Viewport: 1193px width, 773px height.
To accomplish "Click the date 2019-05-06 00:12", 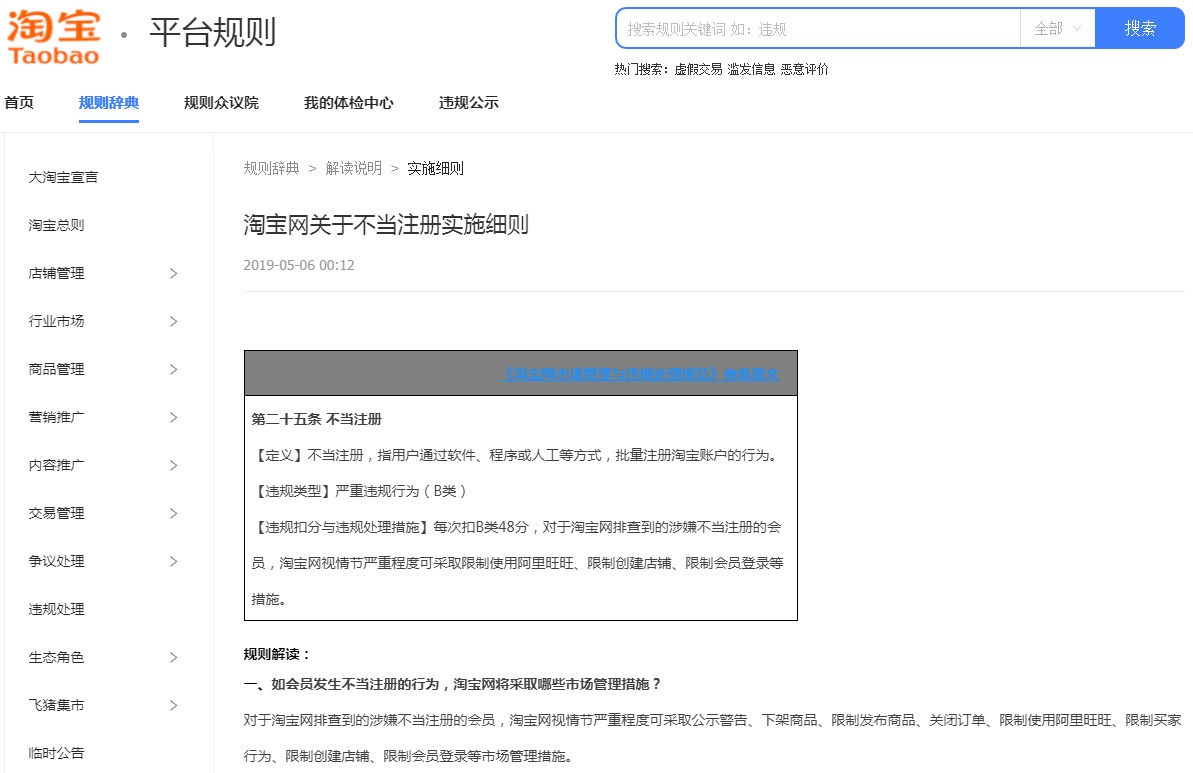I will point(299,266).
